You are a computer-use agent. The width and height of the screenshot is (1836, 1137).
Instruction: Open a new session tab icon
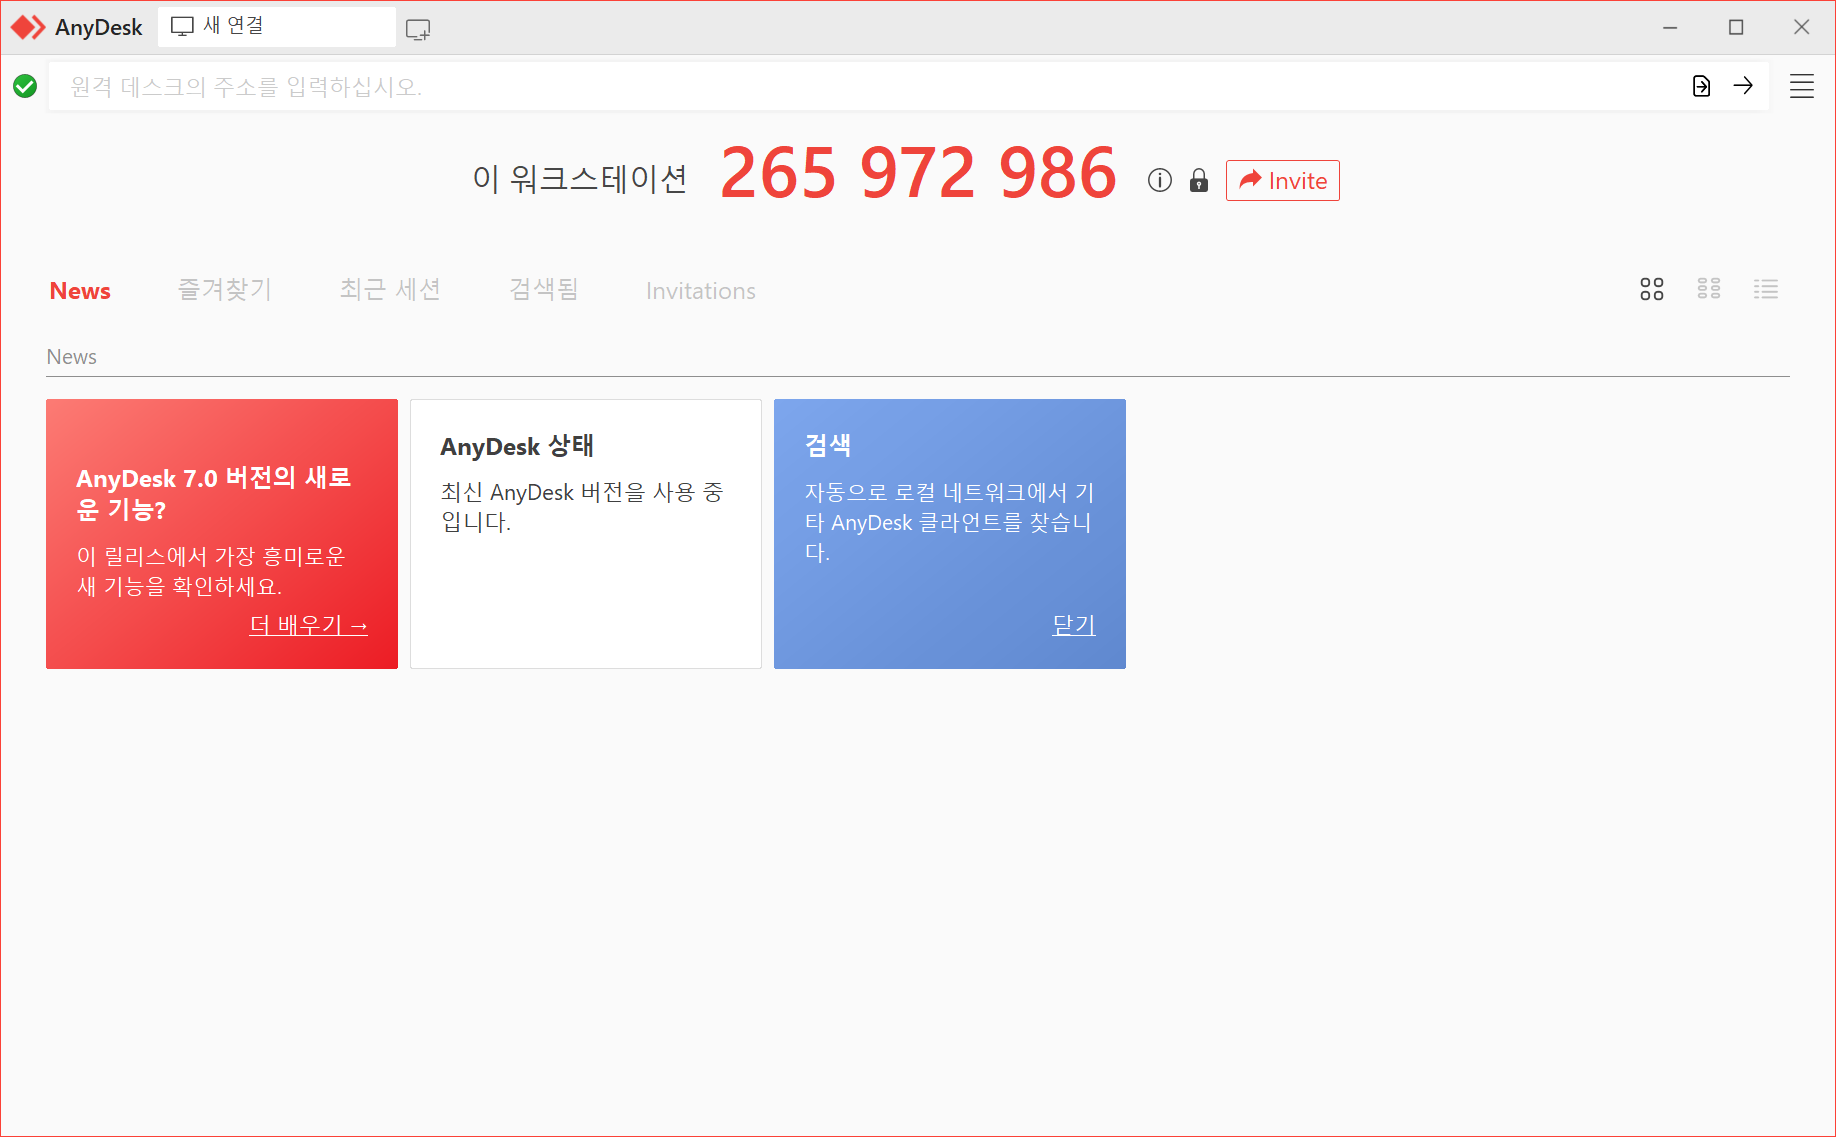[x=418, y=29]
